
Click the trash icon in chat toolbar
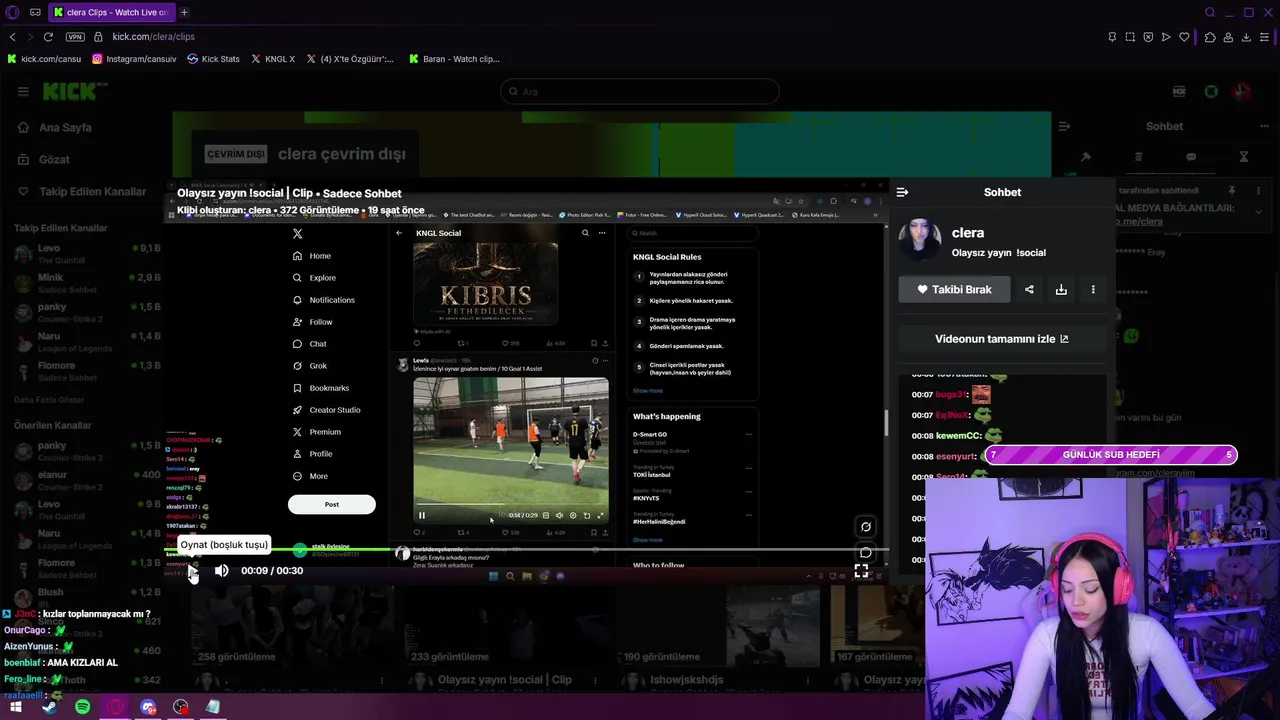(1138, 157)
